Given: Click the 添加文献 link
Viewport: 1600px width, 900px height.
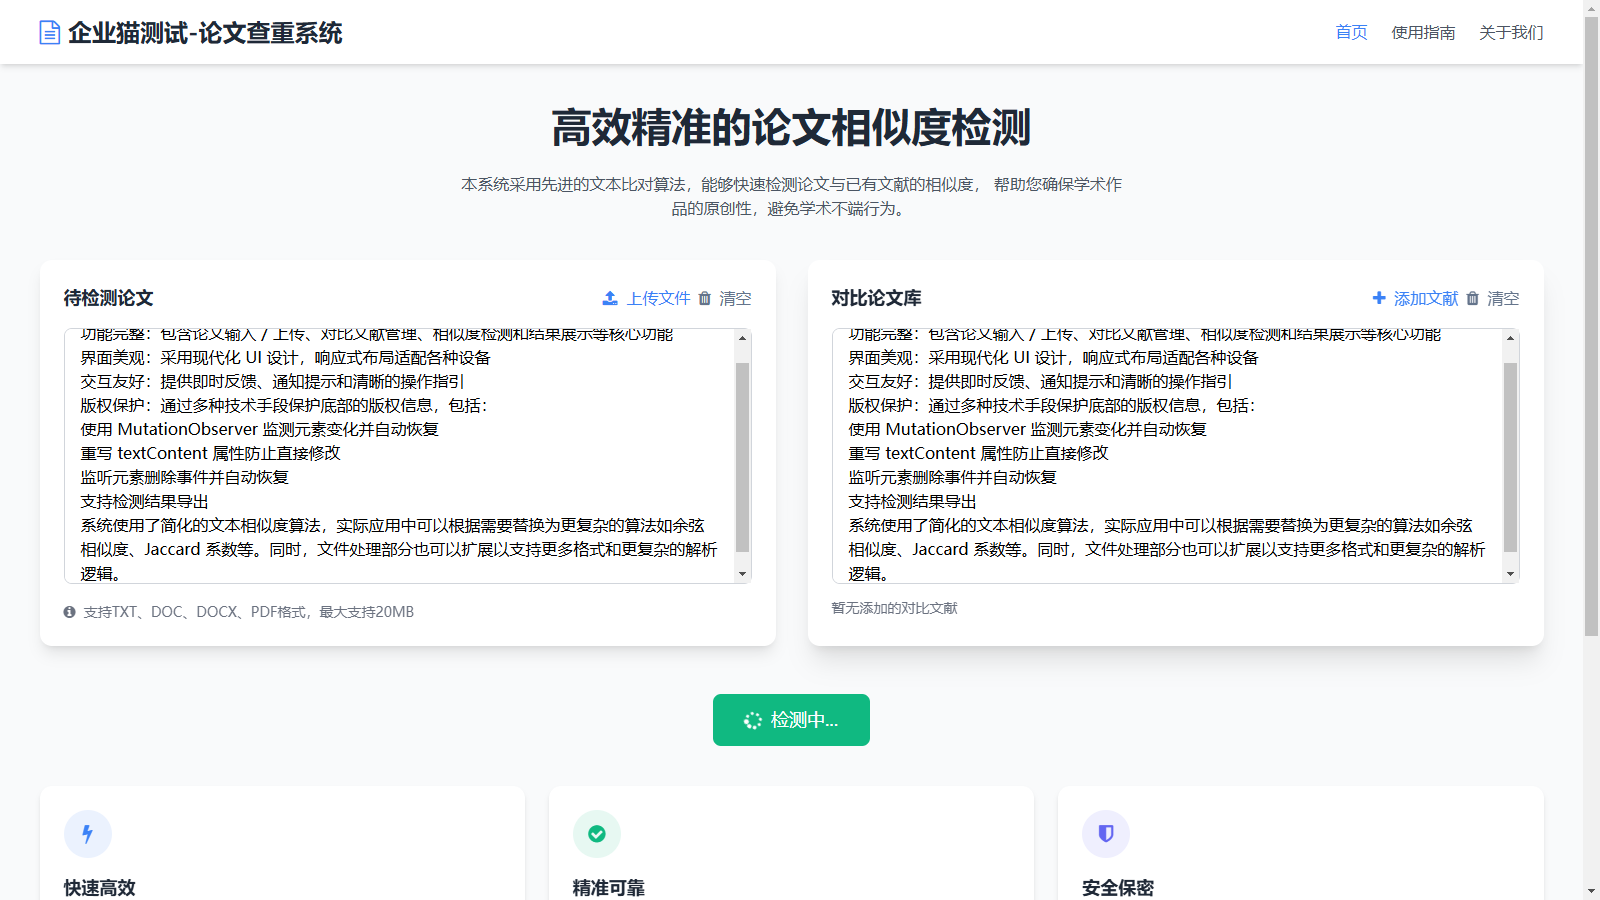Looking at the screenshot, I should coord(1425,297).
